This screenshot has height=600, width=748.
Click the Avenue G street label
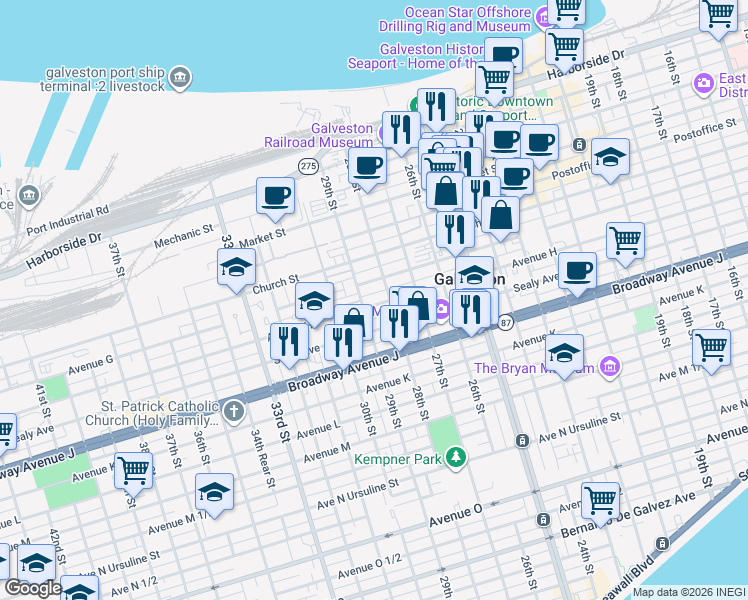[x=91, y=365]
